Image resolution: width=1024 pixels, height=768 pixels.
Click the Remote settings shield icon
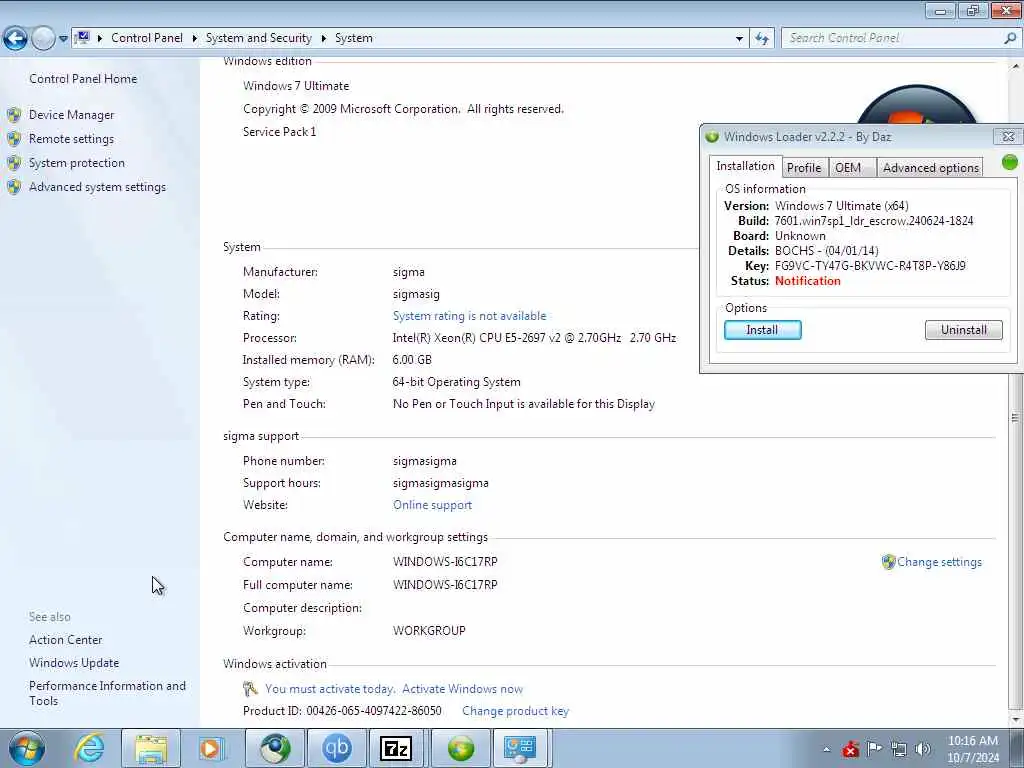(x=14, y=139)
